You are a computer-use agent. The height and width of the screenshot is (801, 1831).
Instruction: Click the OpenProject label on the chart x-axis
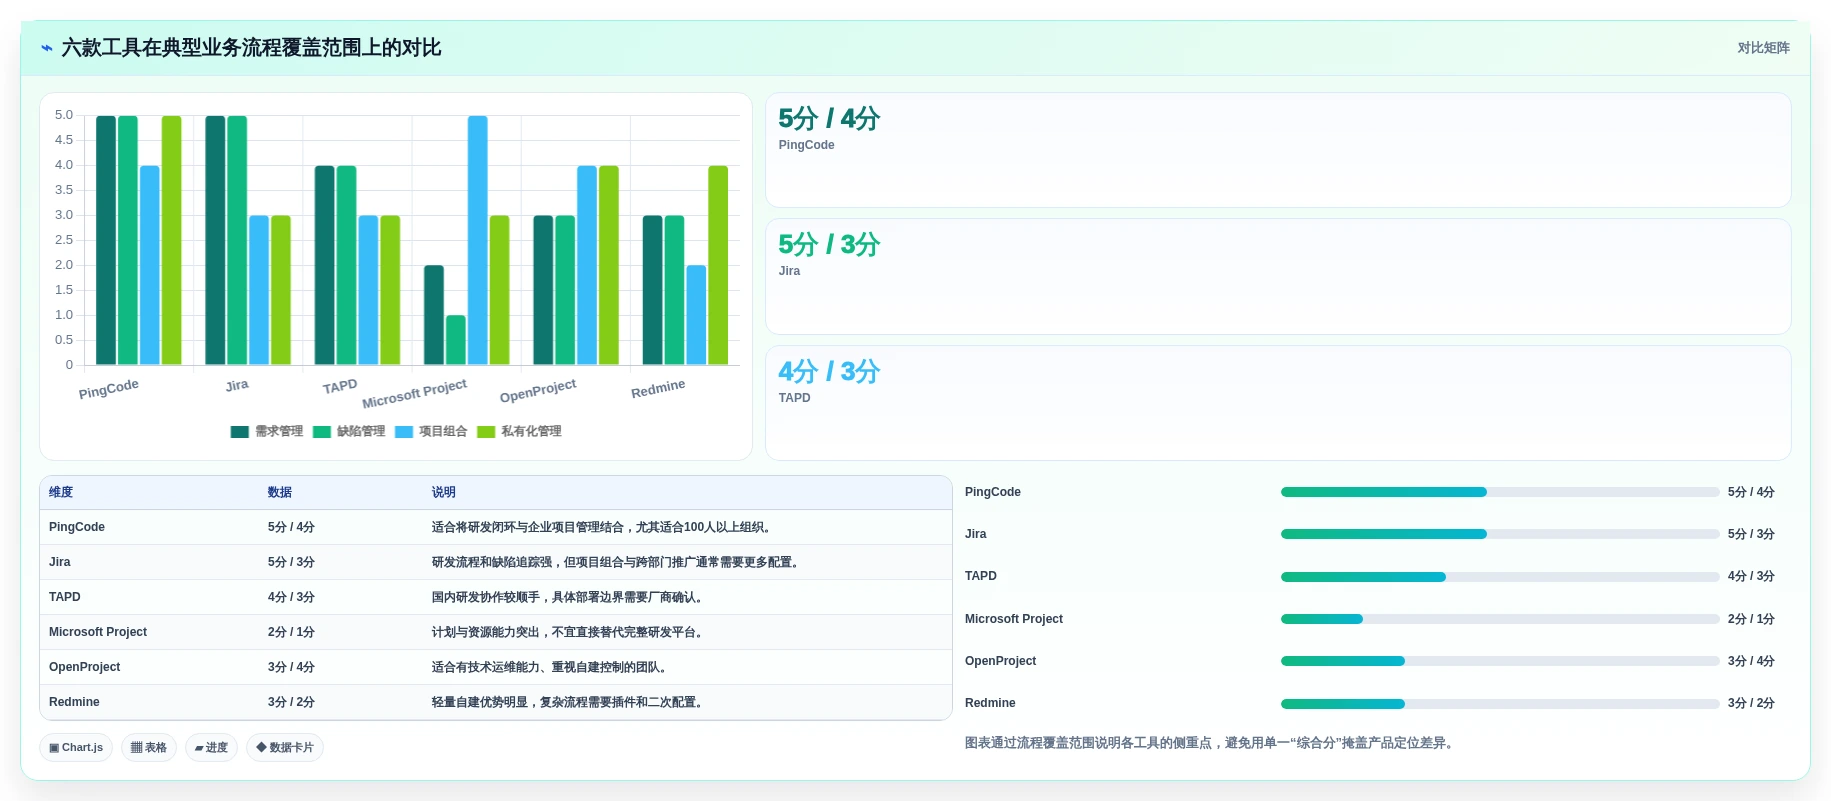click(538, 390)
